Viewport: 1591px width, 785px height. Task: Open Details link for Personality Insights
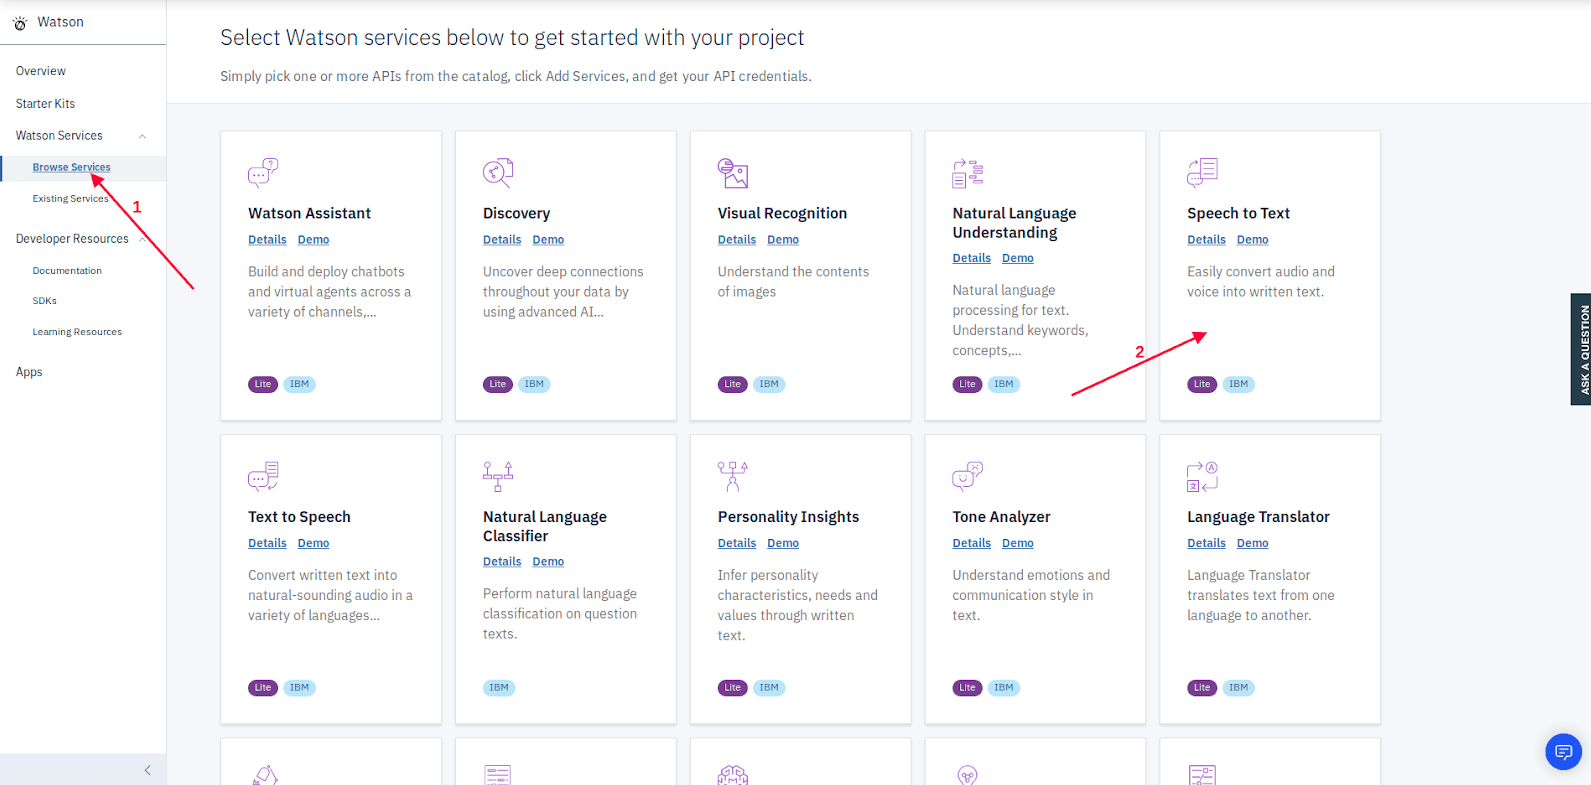tap(737, 544)
